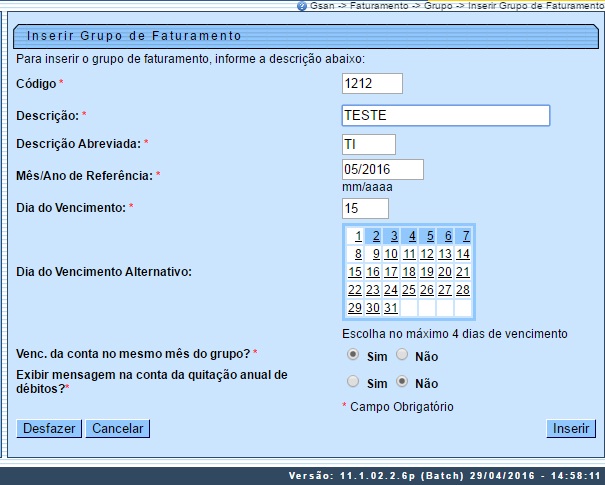
Task: Choose day 22 in the alternative due-date calendar
Action: (x=355, y=290)
